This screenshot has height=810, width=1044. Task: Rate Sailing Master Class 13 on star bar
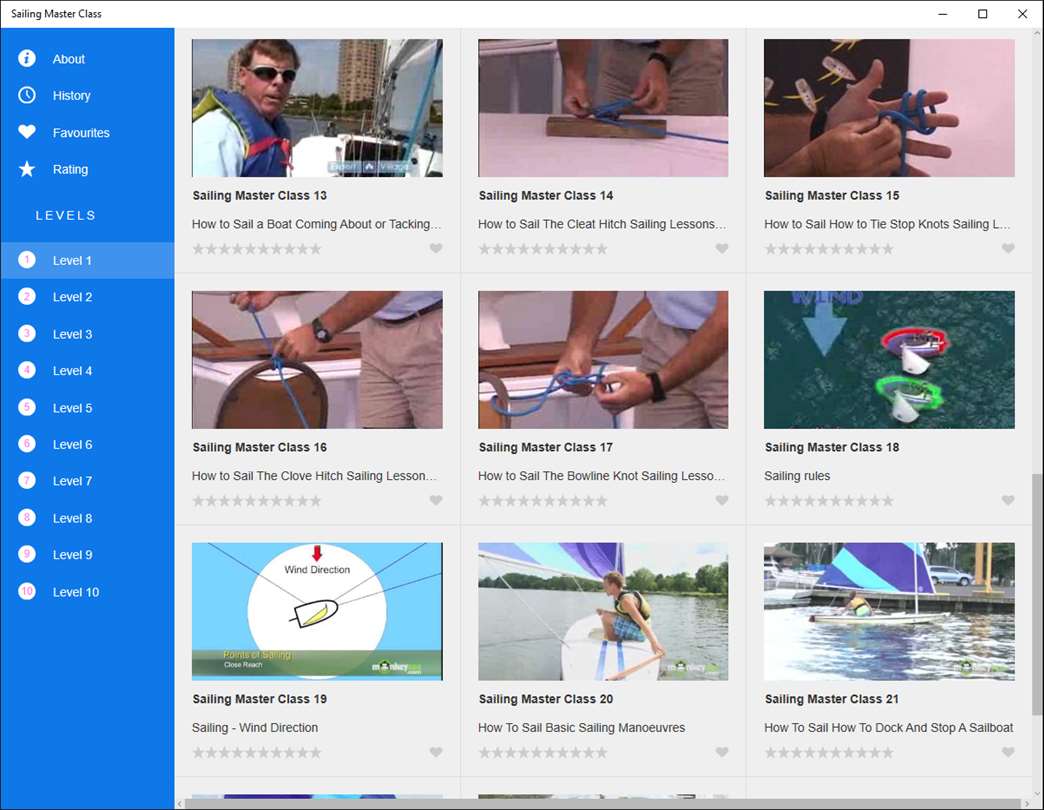(x=257, y=249)
